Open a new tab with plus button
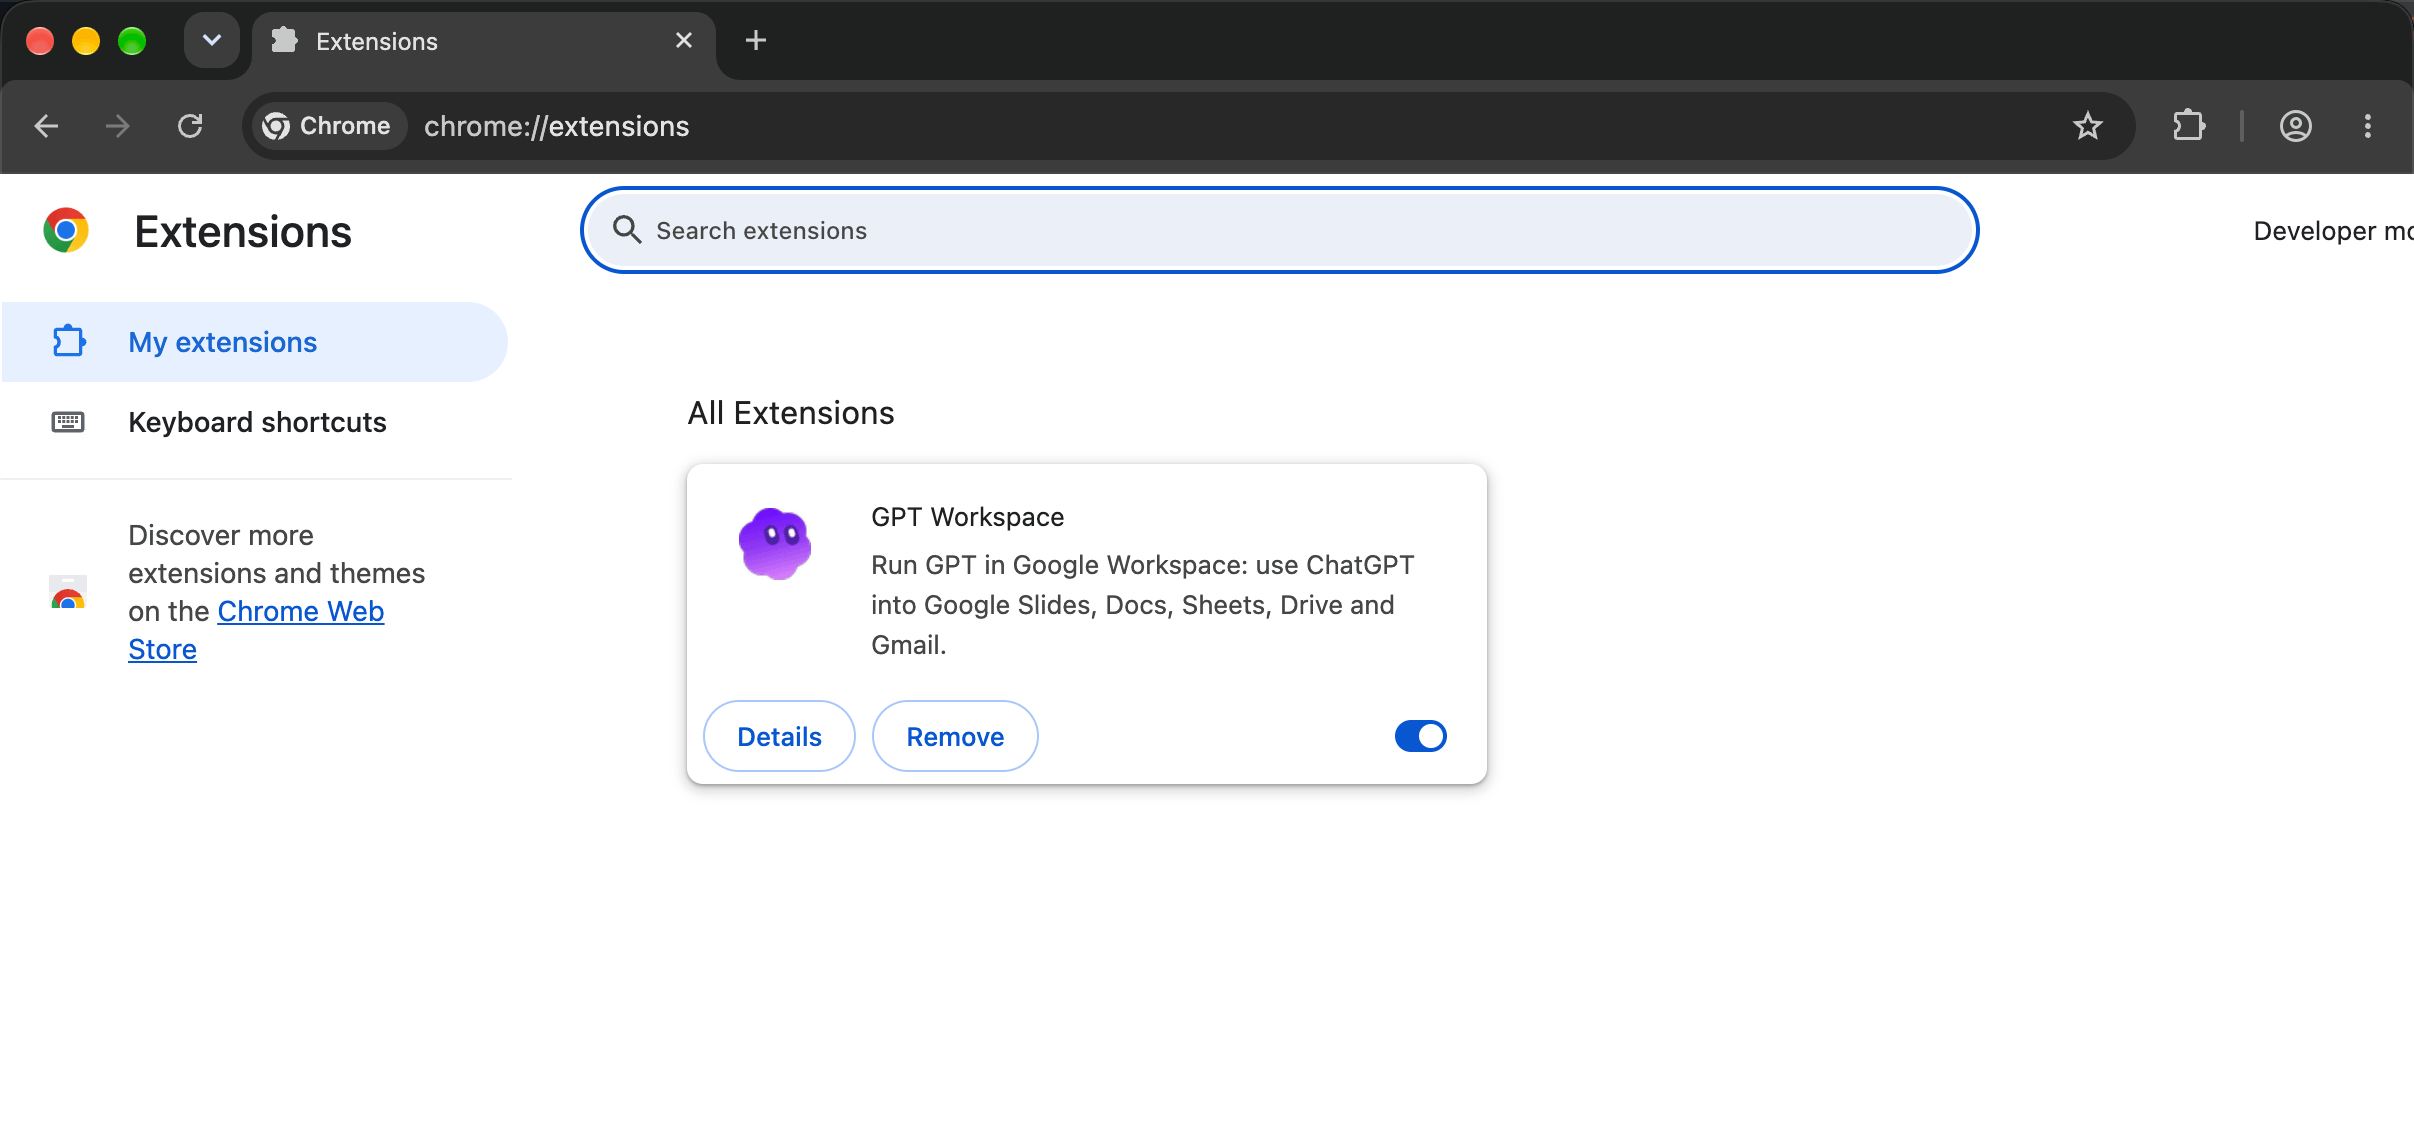This screenshot has height=1148, width=2414. [756, 40]
